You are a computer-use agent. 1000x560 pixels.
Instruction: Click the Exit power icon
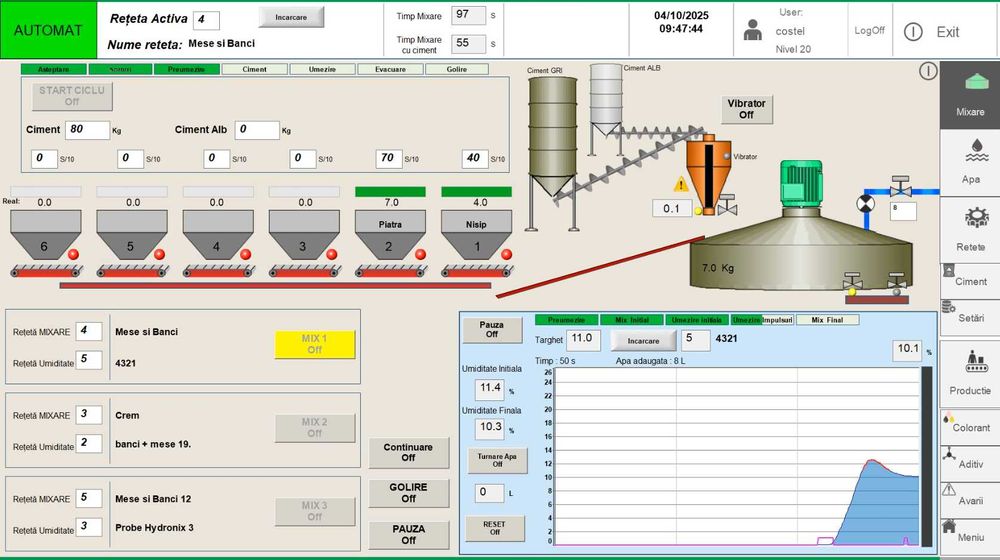(913, 32)
